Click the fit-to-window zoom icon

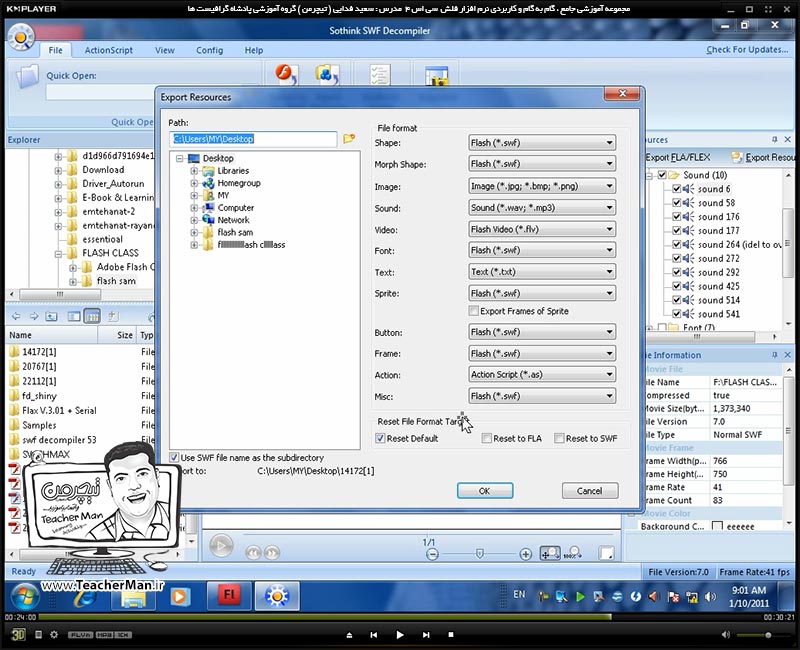[550, 553]
